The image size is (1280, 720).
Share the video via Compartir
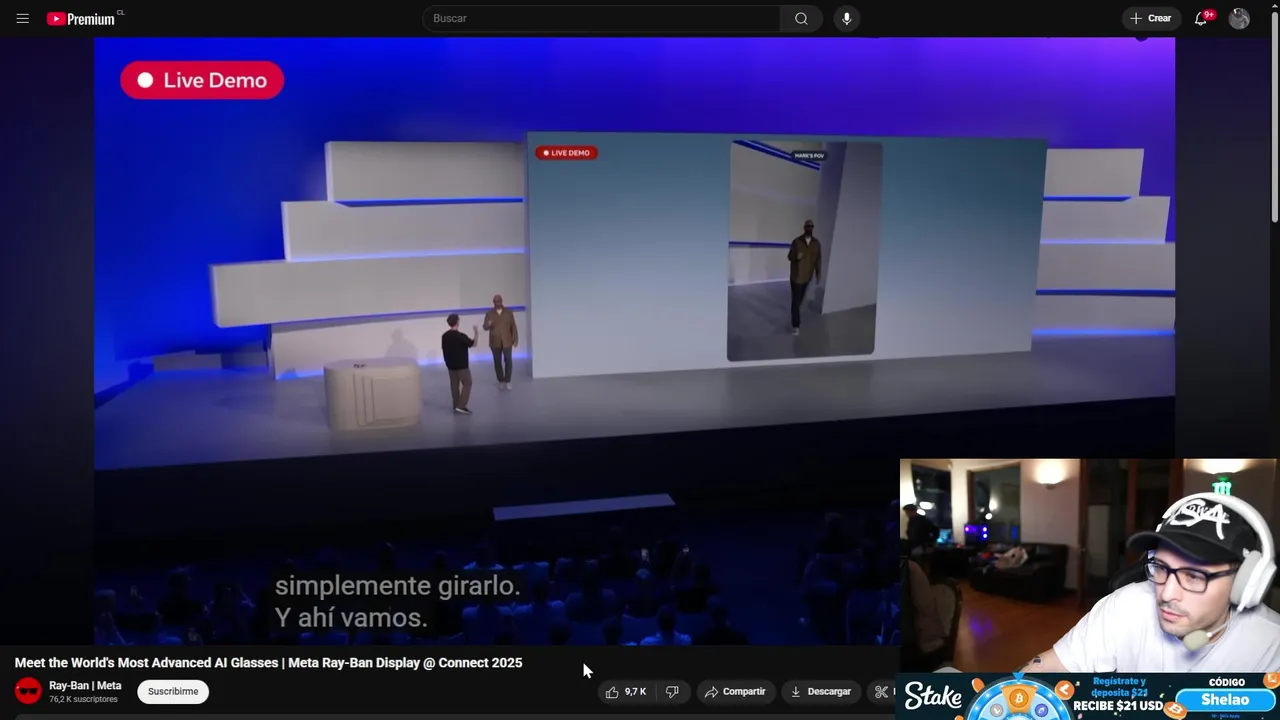pyautogui.click(x=735, y=692)
